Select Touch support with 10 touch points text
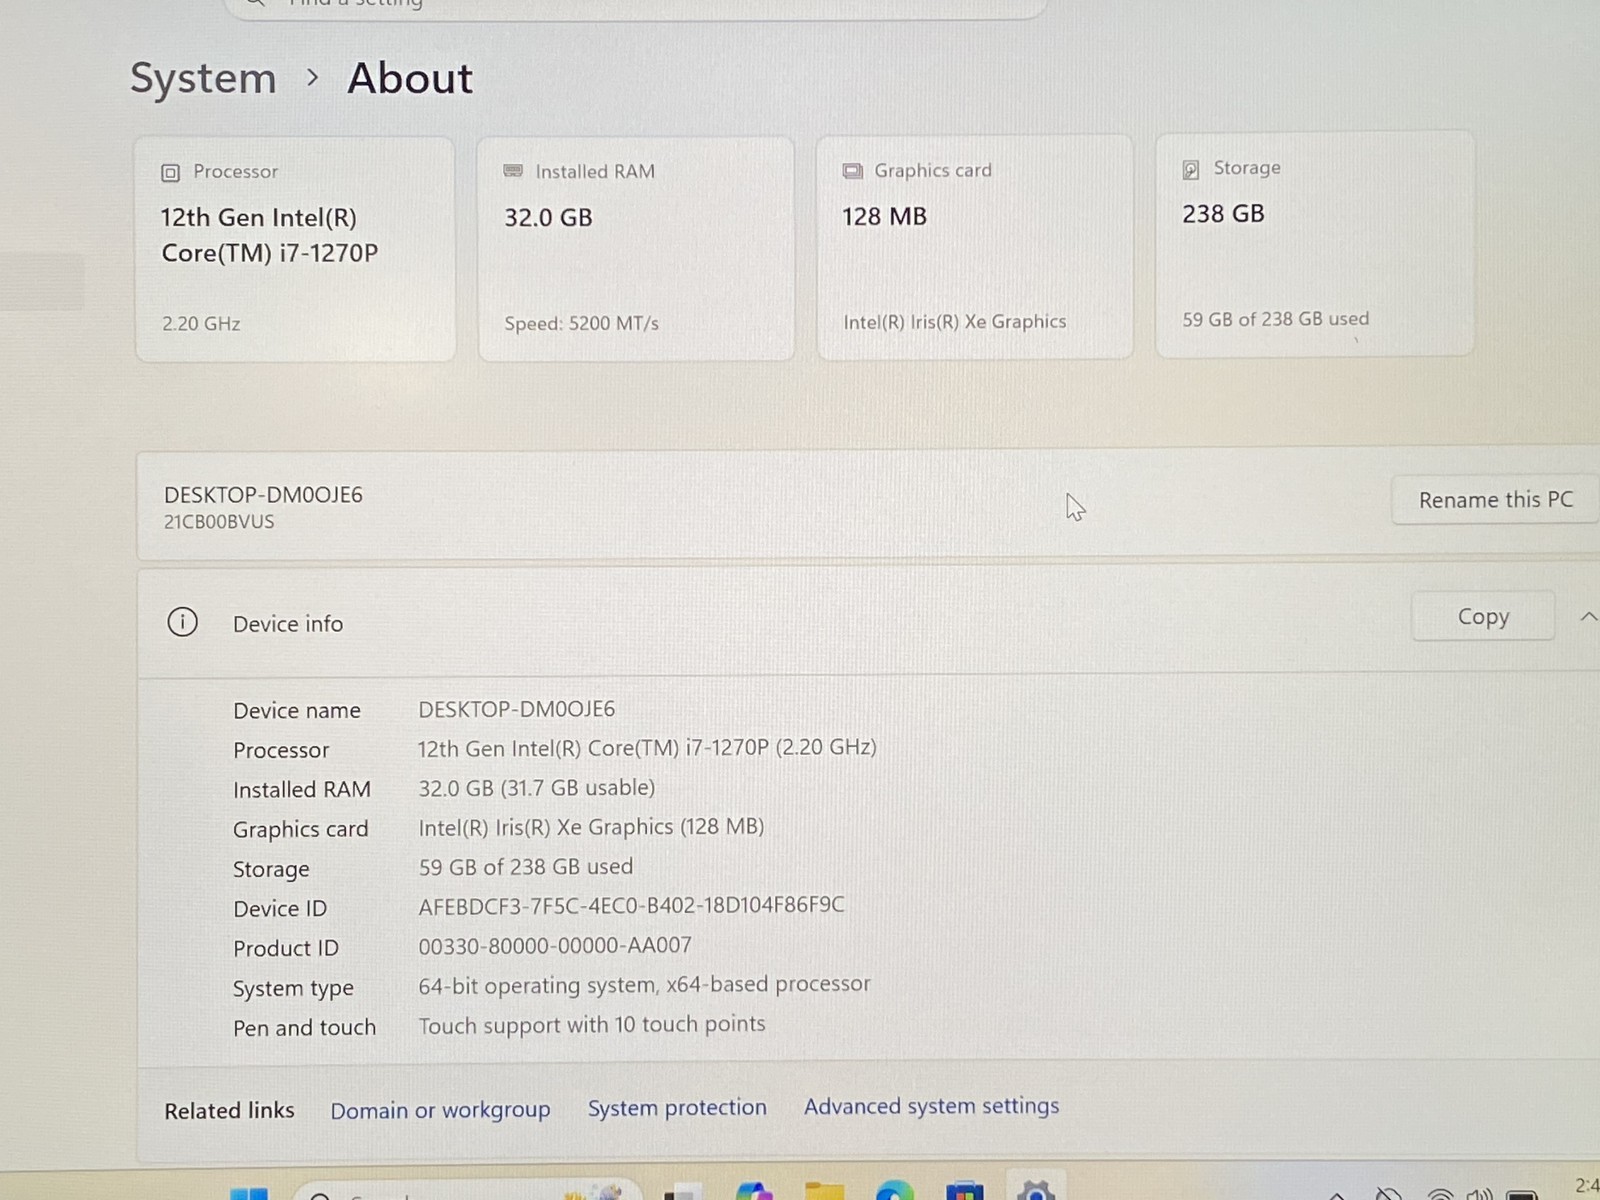The height and width of the screenshot is (1200, 1600). click(592, 1025)
